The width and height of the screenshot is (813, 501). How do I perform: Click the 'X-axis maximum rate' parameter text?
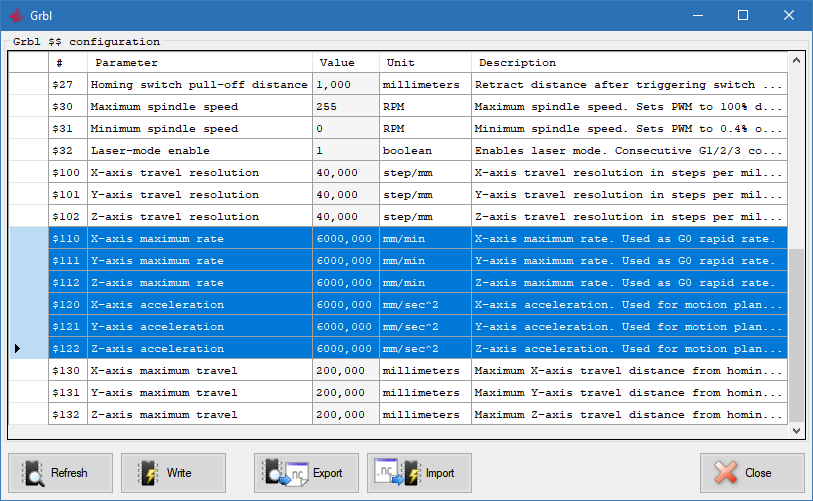157,239
